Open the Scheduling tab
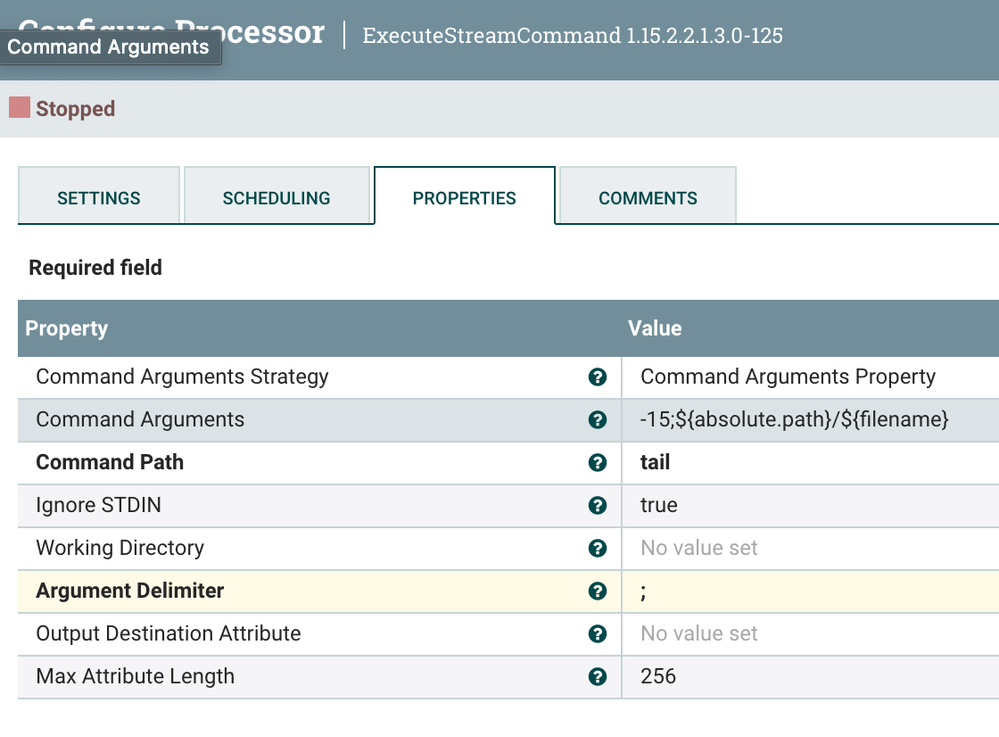 pos(277,196)
